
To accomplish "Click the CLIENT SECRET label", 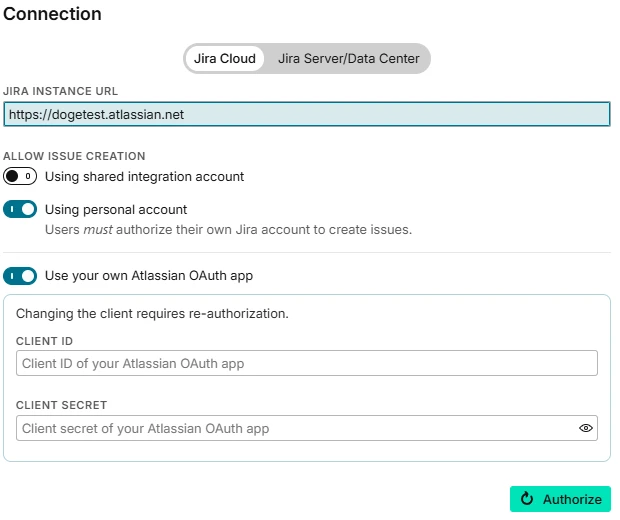I will [x=62, y=405].
